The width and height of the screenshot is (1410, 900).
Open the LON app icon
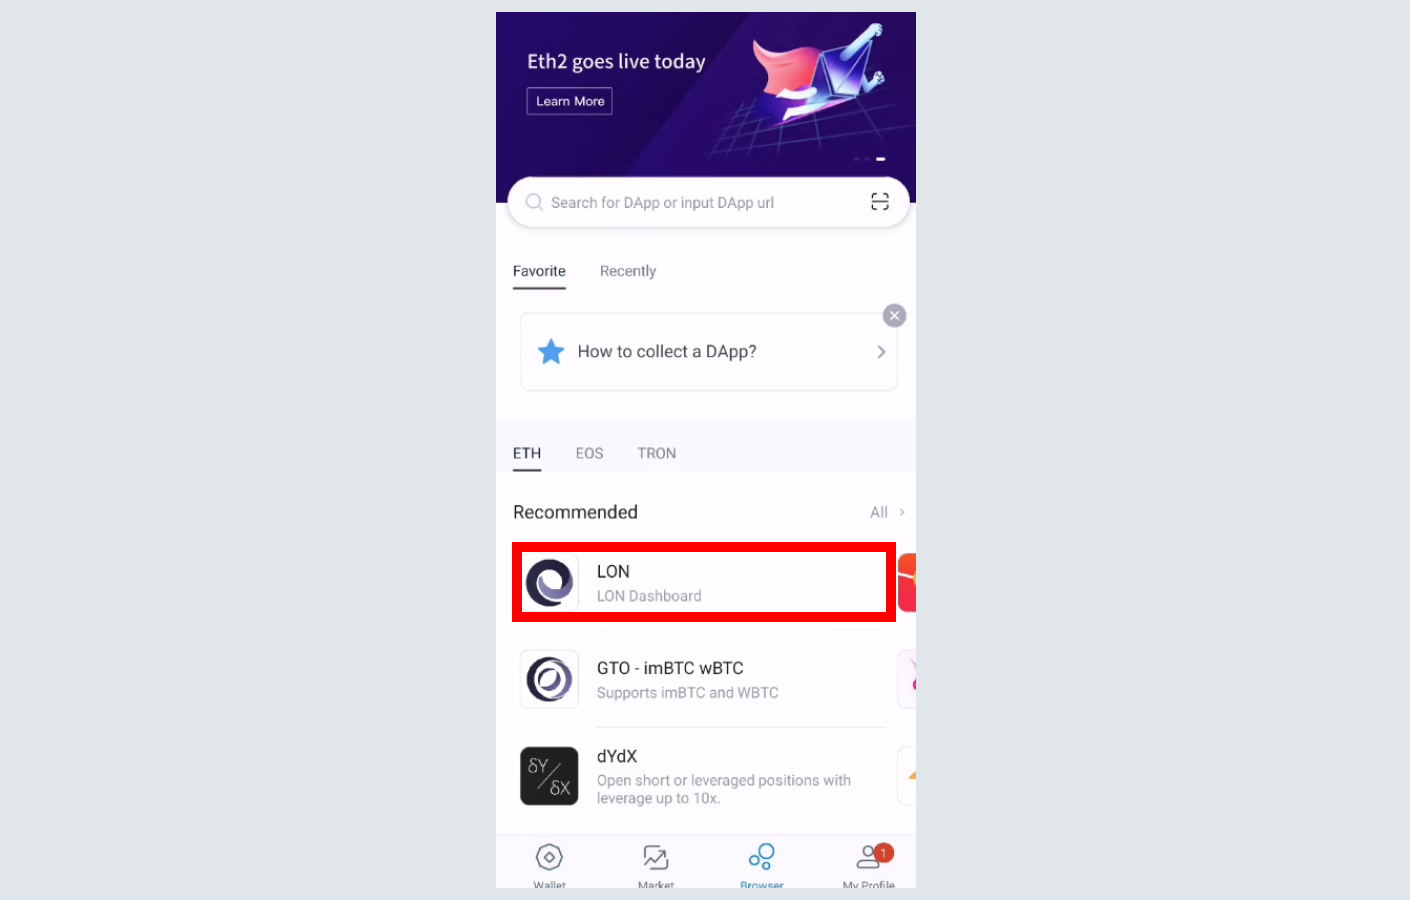(x=549, y=582)
